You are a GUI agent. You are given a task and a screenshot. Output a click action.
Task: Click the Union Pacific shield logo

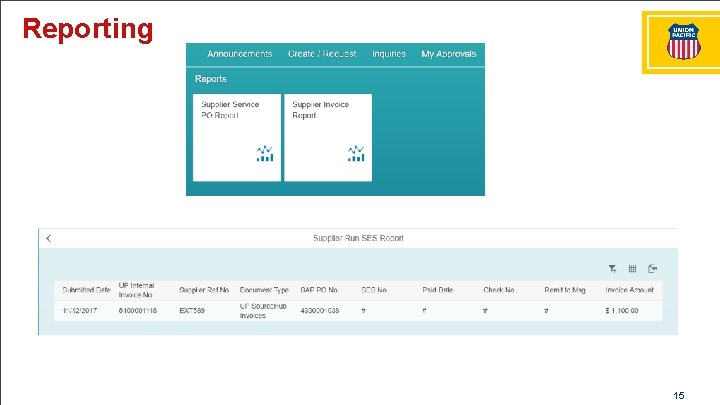[684, 42]
